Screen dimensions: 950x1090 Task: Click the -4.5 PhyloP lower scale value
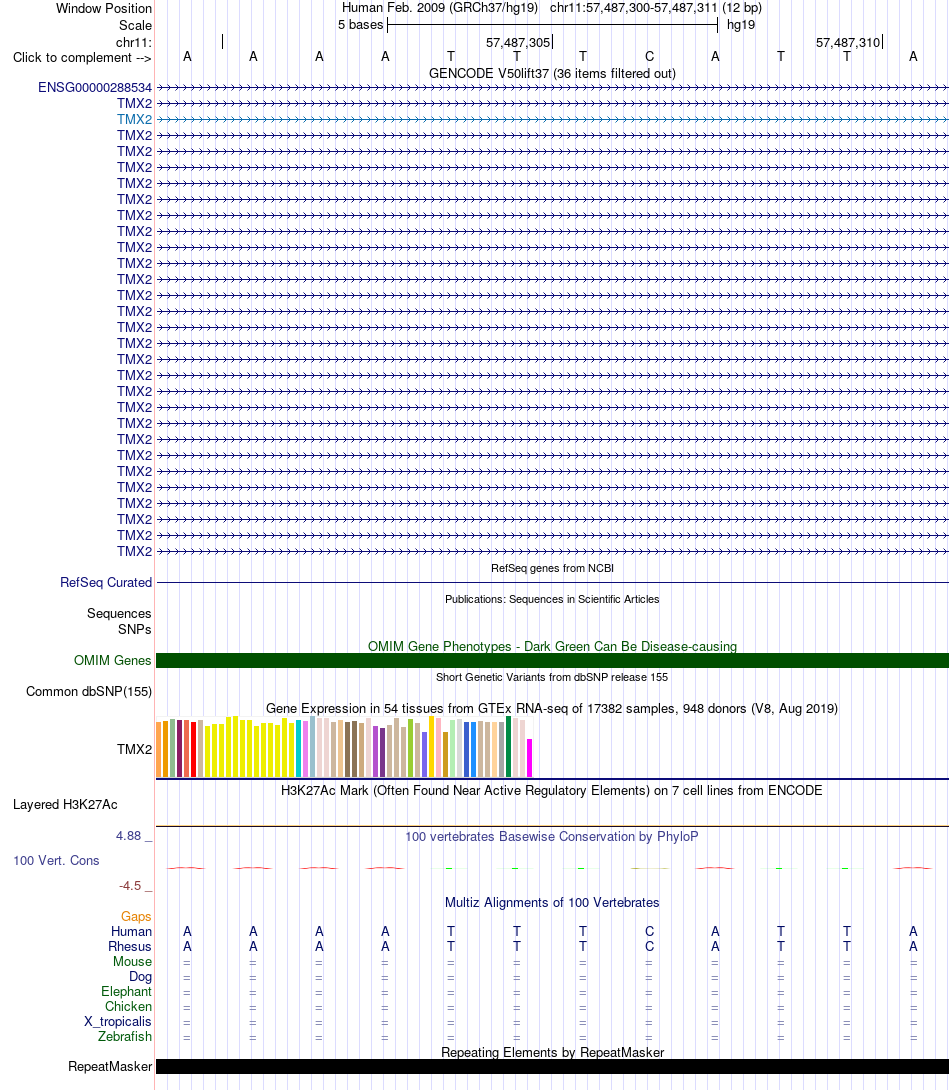point(130,886)
